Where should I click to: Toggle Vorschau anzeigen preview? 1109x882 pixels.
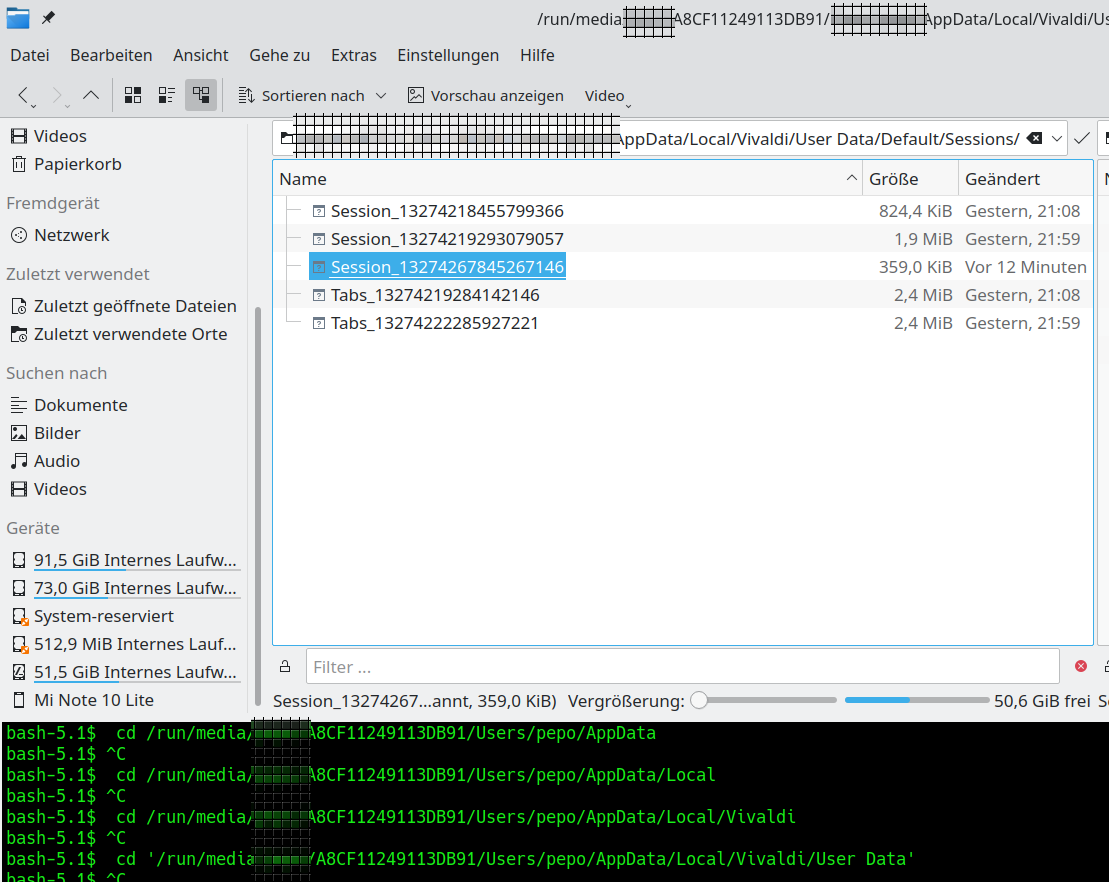(x=486, y=95)
